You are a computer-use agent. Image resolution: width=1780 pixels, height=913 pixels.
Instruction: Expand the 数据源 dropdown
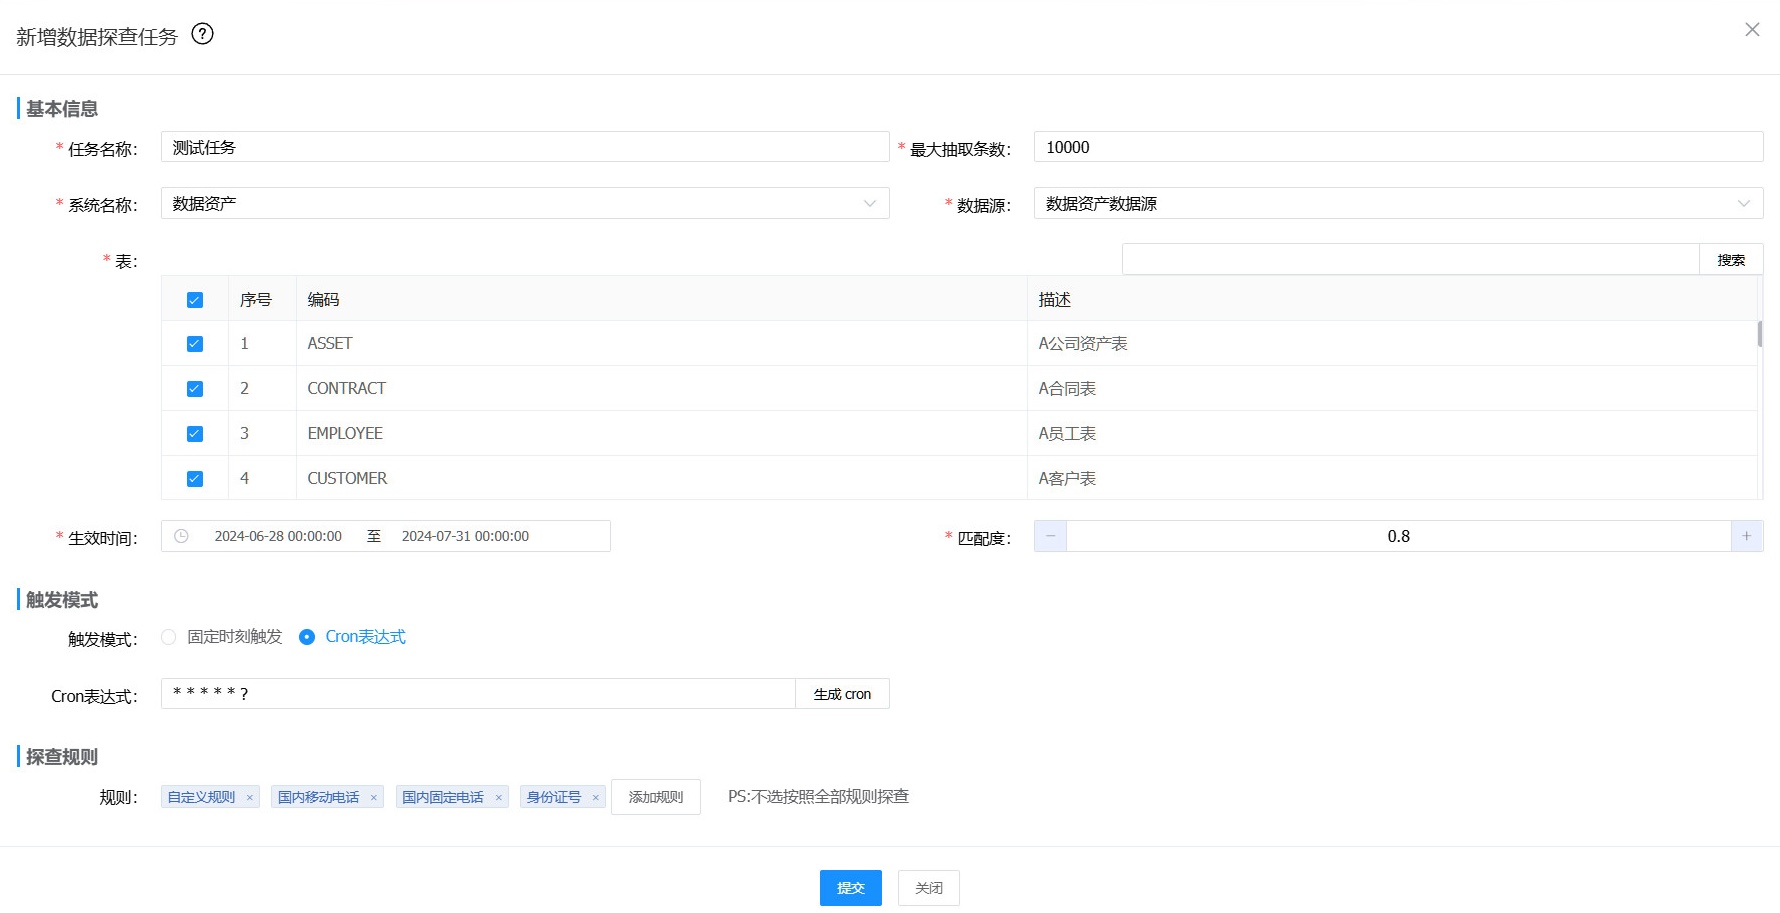(x=1397, y=204)
